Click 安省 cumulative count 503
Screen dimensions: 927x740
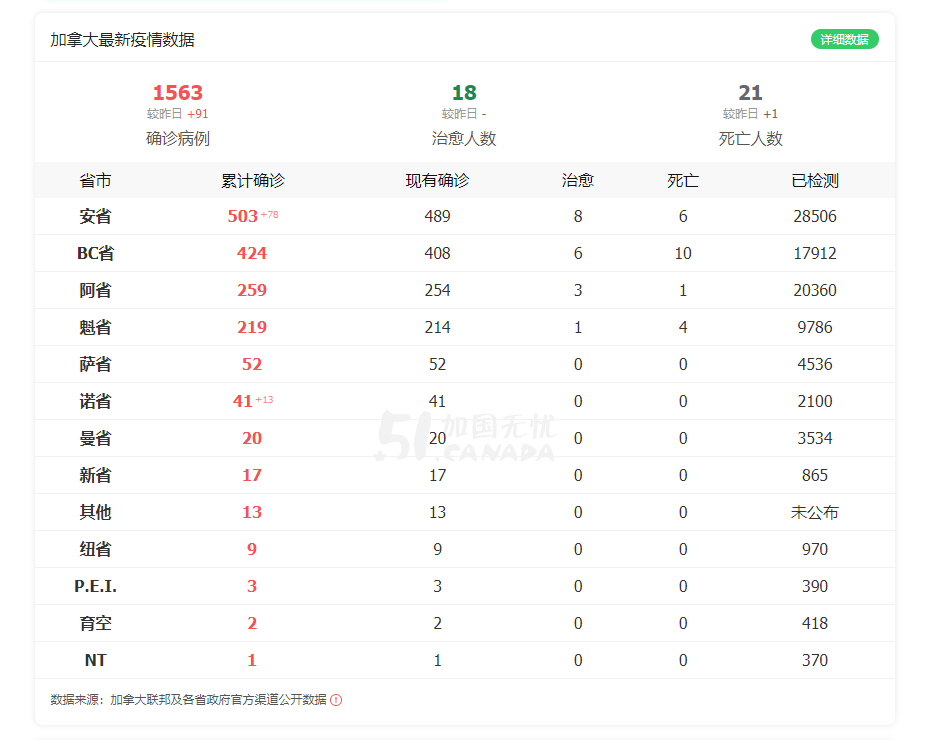click(x=242, y=216)
